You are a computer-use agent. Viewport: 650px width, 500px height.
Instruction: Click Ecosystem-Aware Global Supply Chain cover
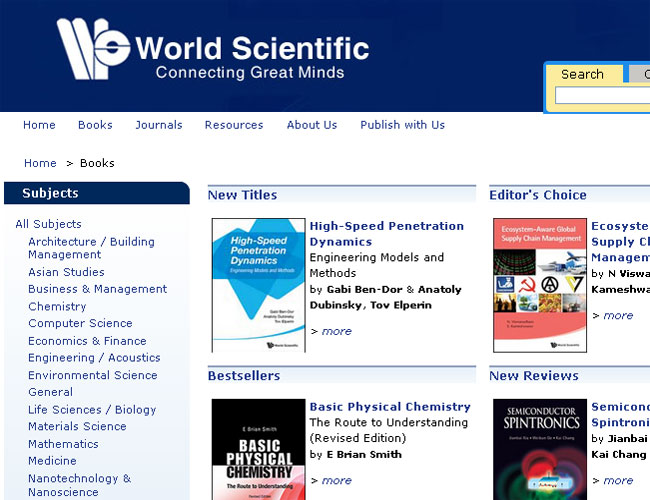click(x=540, y=285)
